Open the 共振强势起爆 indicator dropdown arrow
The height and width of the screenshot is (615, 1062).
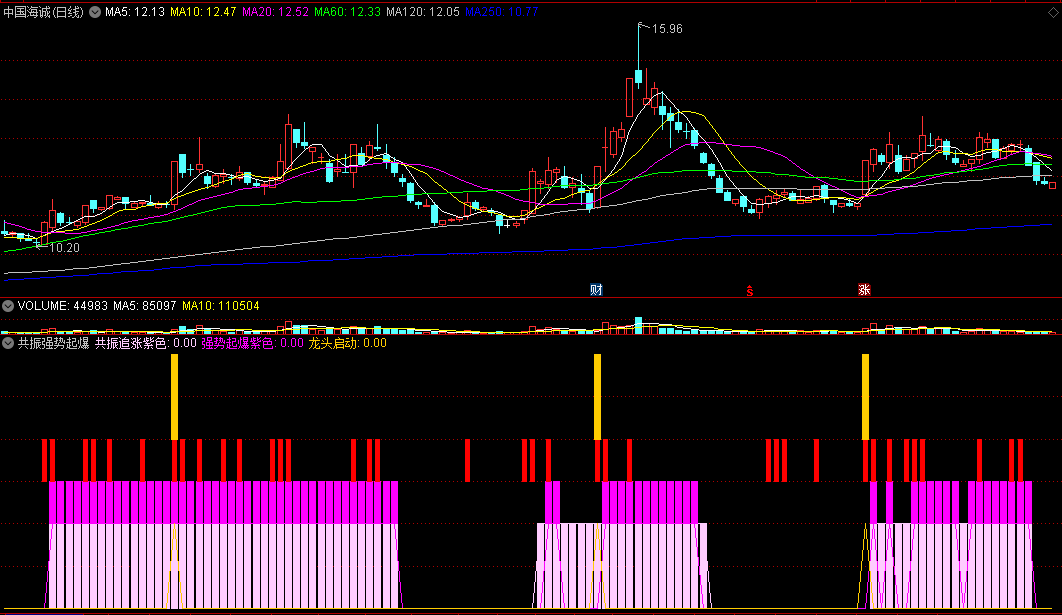click(x=8, y=343)
